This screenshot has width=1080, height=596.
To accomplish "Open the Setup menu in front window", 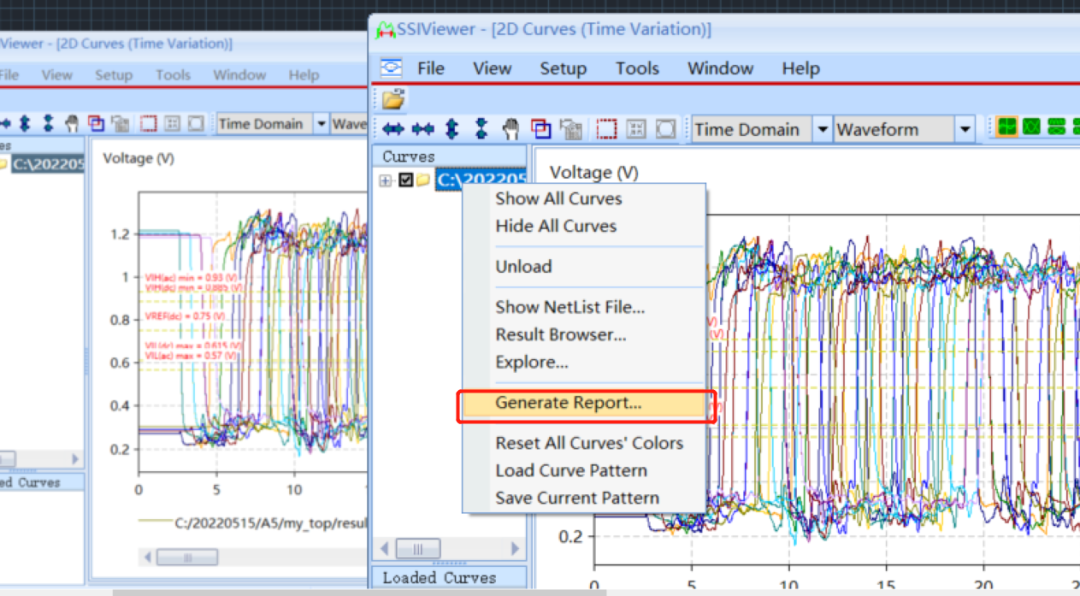I will [x=563, y=68].
